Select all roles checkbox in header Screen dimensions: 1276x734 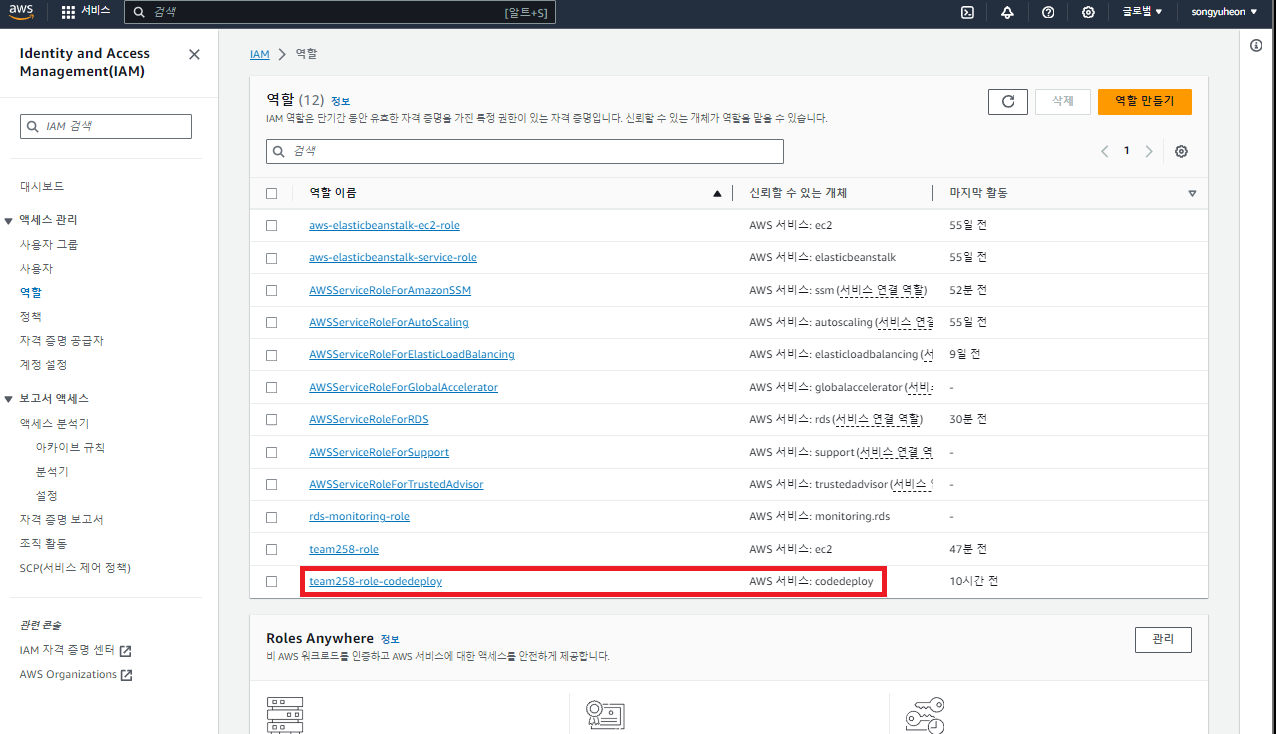click(x=272, y=193)
